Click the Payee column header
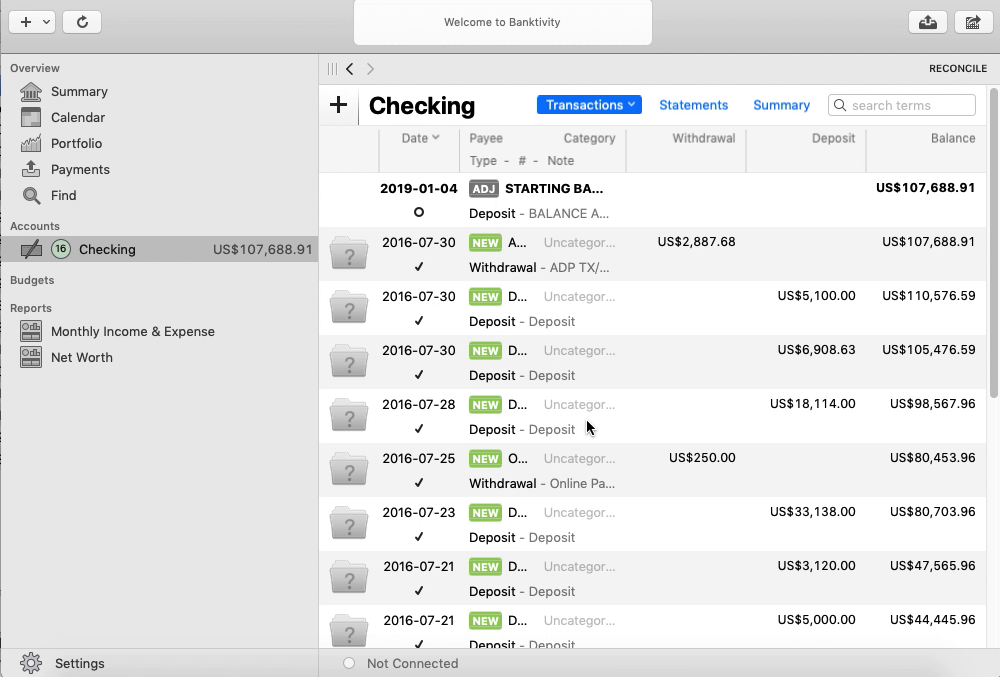 (x=486, y=138)
